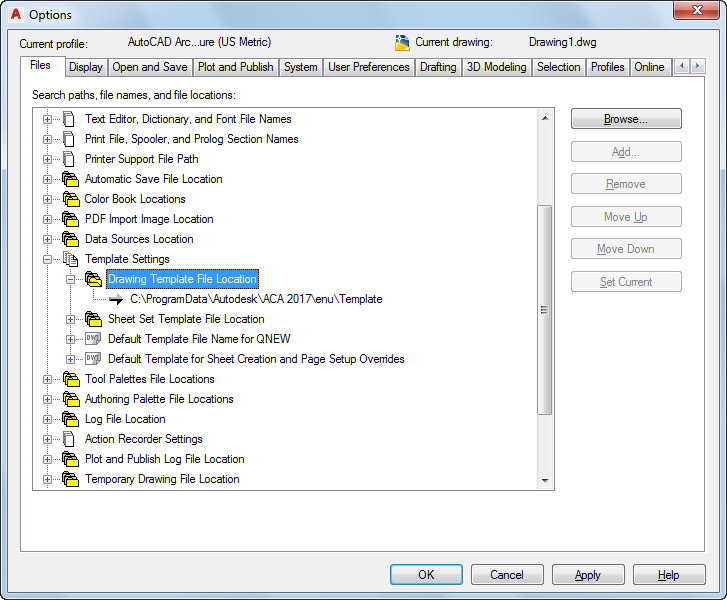This screenshot has height=600, width=727.
Task: Select the Online tab
Action: (x=649, y=67)
